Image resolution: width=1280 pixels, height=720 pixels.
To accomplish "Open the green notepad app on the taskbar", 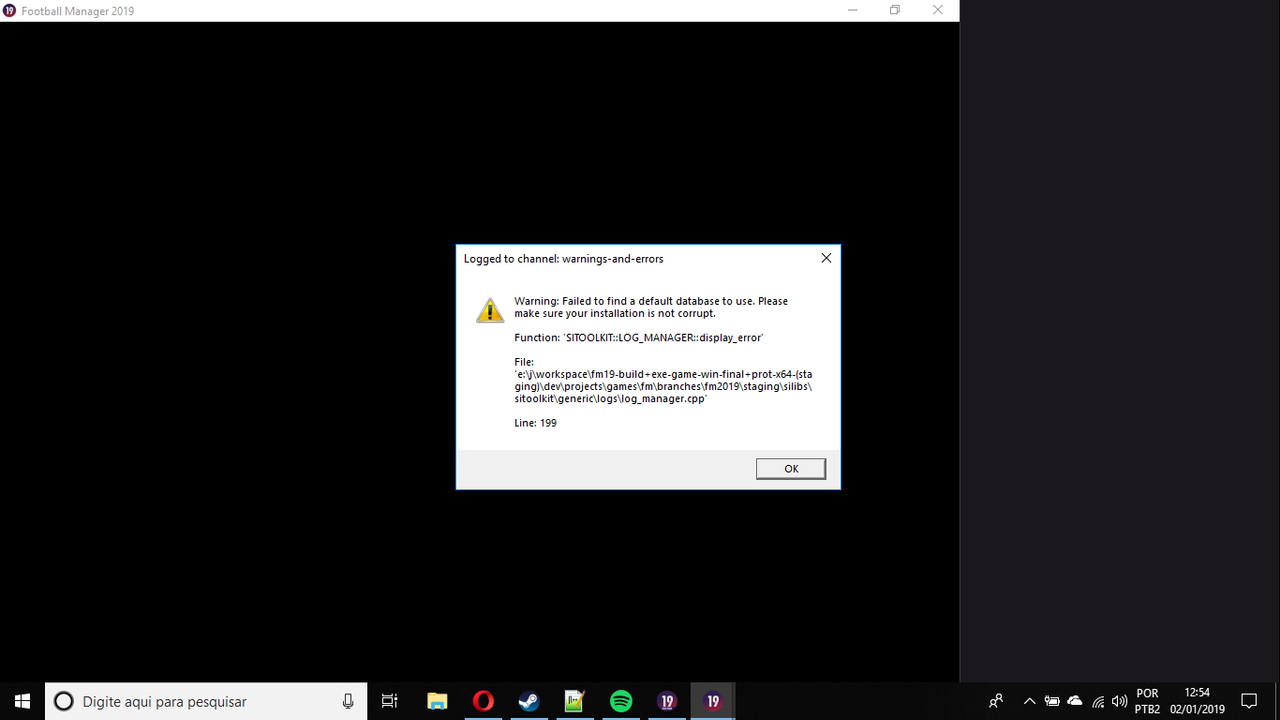I will click(575, 701).
